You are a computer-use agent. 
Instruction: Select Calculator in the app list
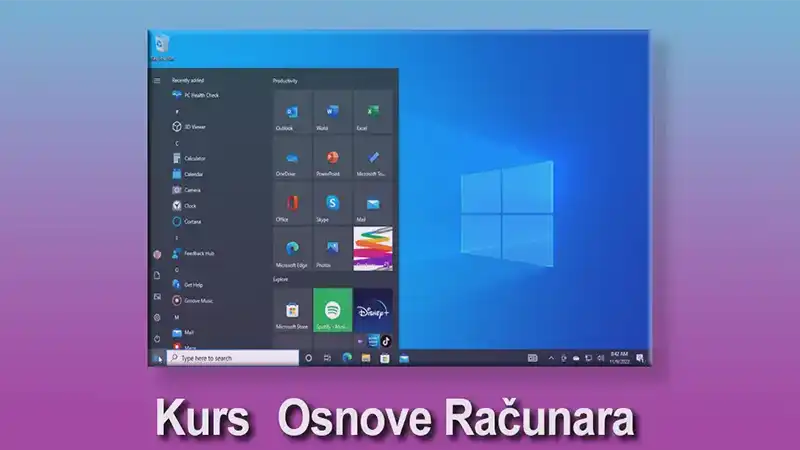coord(194,158)
